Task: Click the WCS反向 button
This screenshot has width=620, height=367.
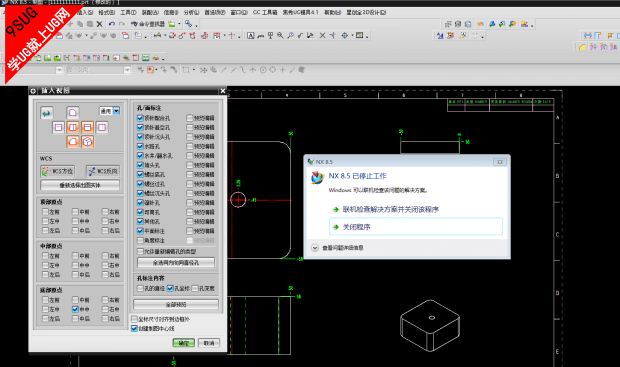Action: pyautogui.click(x=103, y=171)
